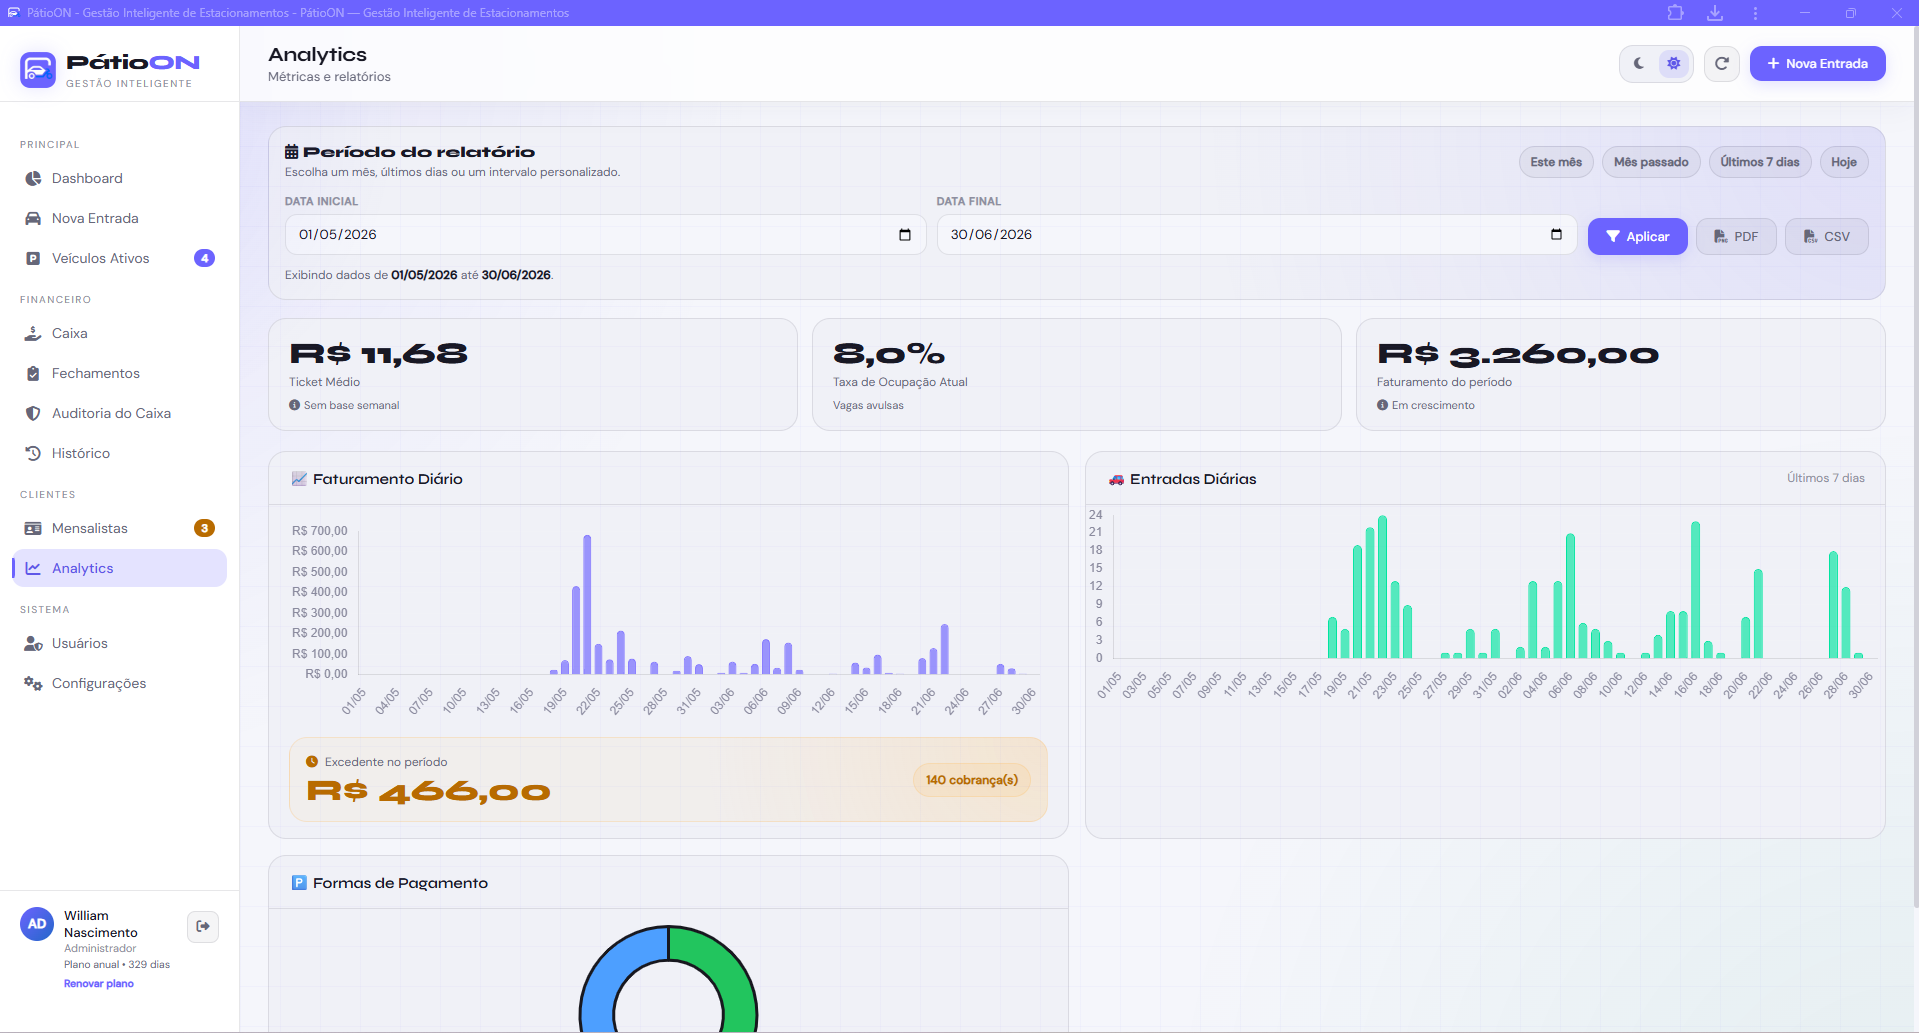The image size is (1919, 1033).
Task: Click the info icon beside Sem base semanal
Action: tap(295, 405)
